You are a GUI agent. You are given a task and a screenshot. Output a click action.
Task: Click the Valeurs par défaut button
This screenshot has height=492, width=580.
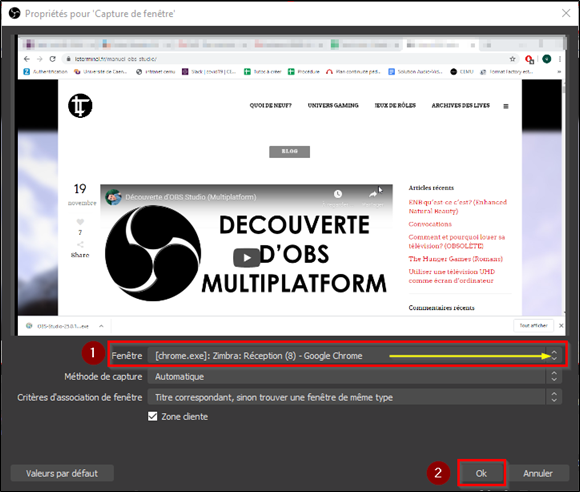(62, 473)
